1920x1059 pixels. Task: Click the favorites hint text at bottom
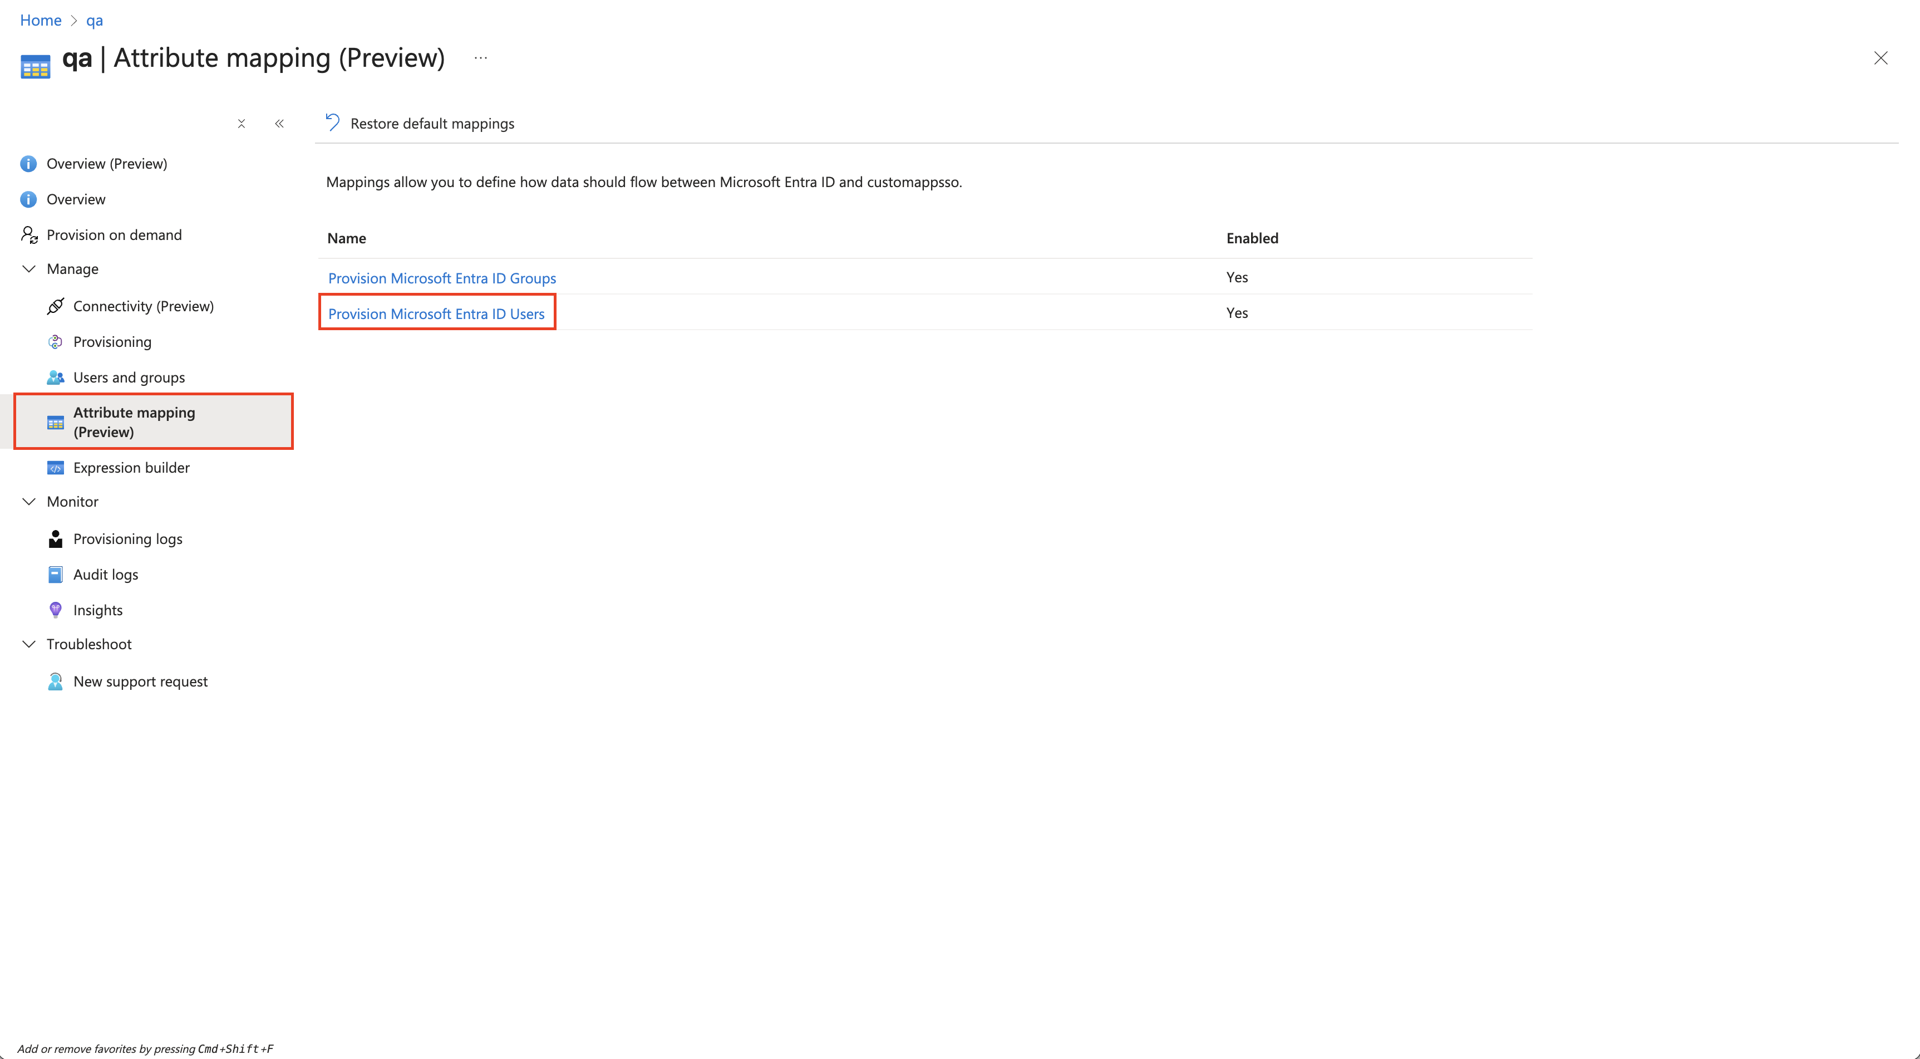(x=145, y=1049)
